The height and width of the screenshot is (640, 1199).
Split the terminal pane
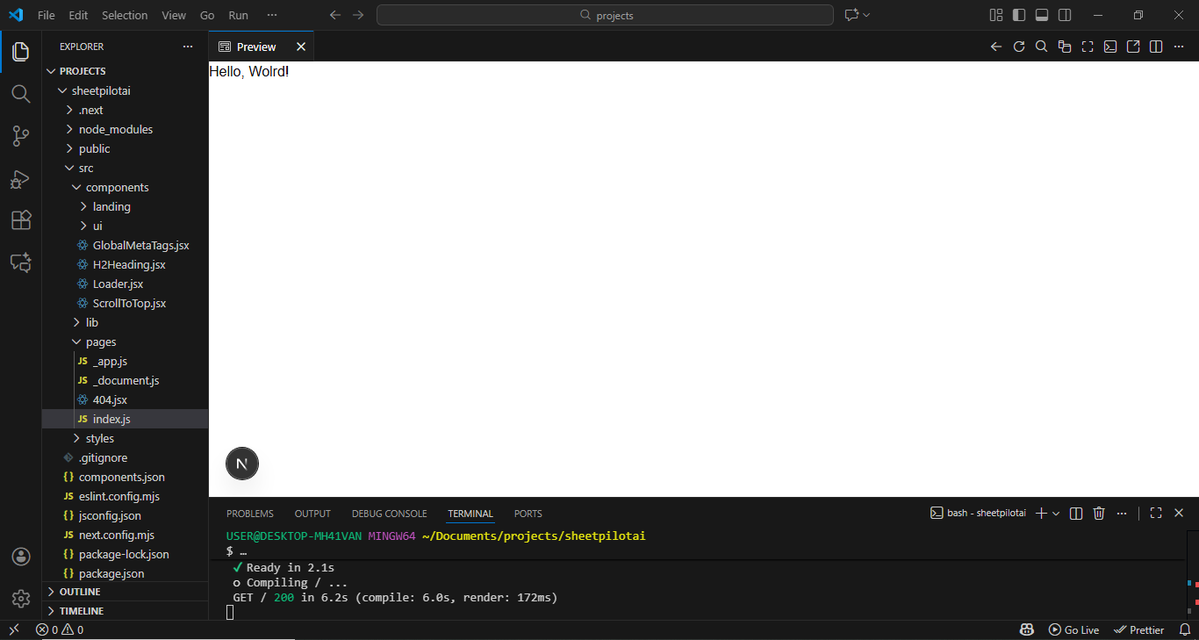point(1076,513)
